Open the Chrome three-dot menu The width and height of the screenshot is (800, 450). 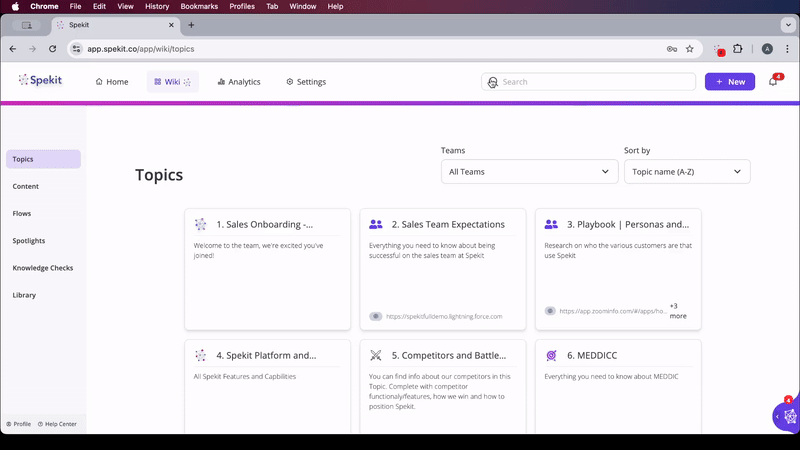787,49
